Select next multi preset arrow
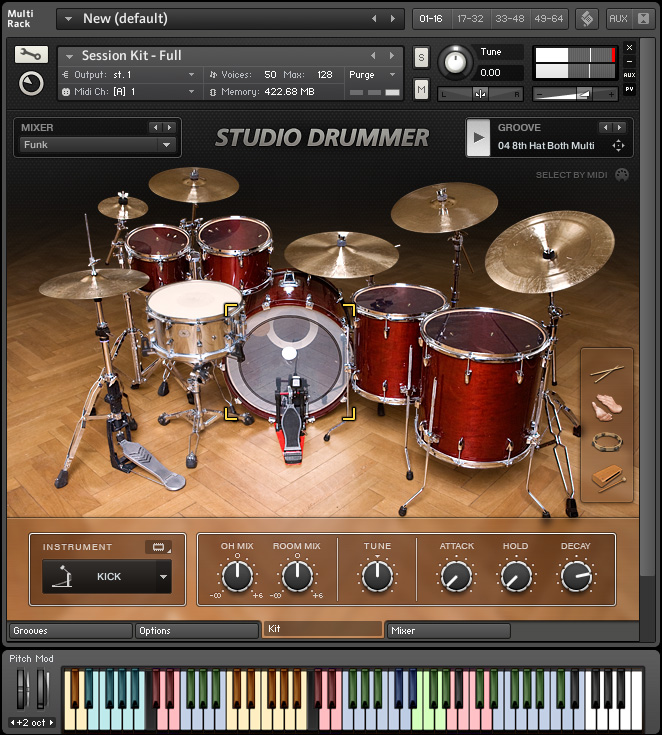The width and height of the screenshot is (662, 735). tap(393, 19)
